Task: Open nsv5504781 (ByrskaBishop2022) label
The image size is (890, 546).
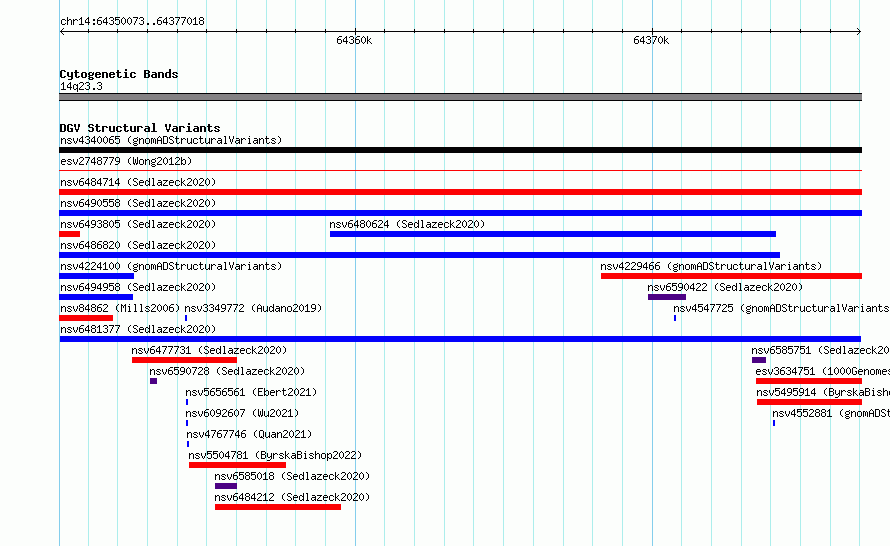Action: pos(275,455)
